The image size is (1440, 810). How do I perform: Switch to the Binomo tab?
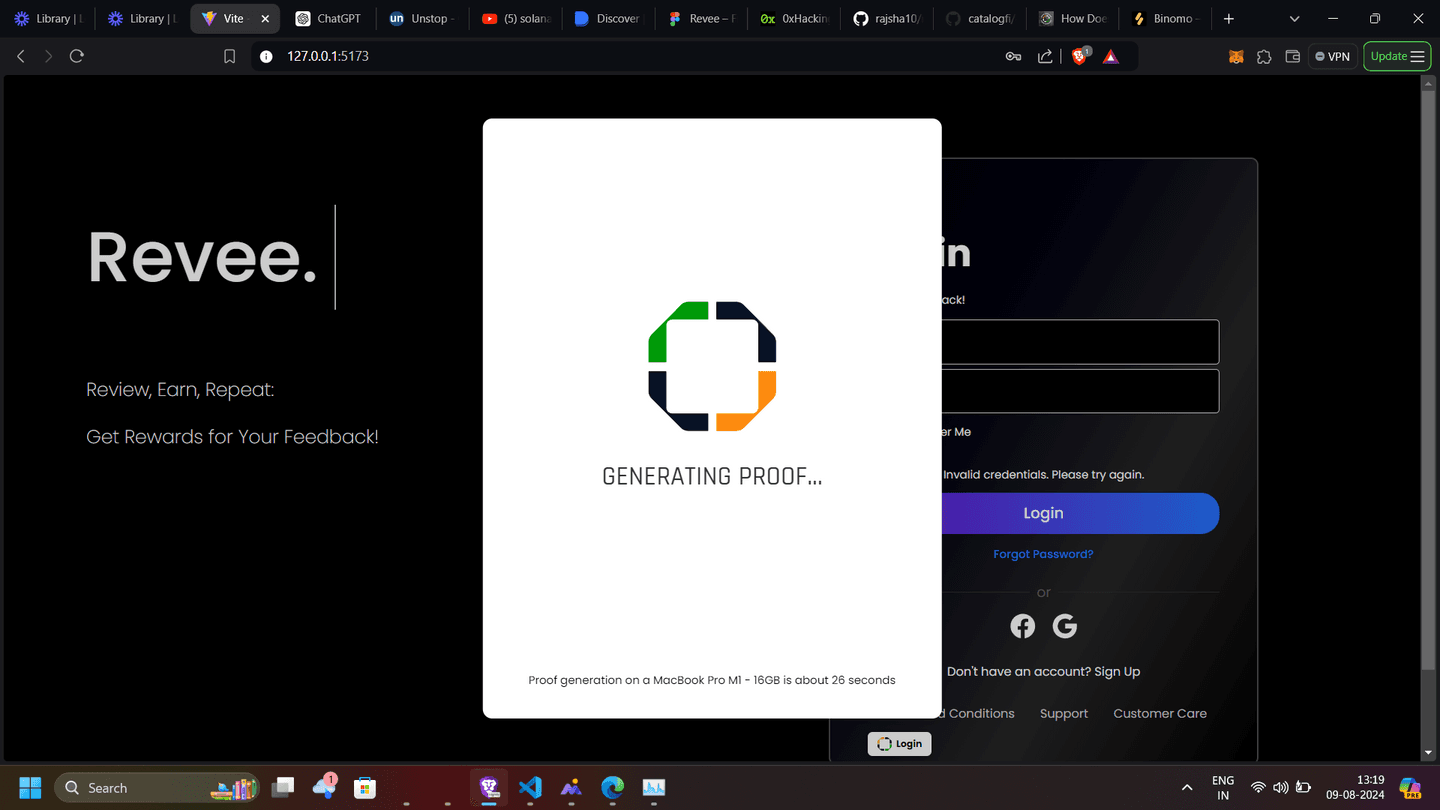pyautogui.click(x=1166, y=19)
